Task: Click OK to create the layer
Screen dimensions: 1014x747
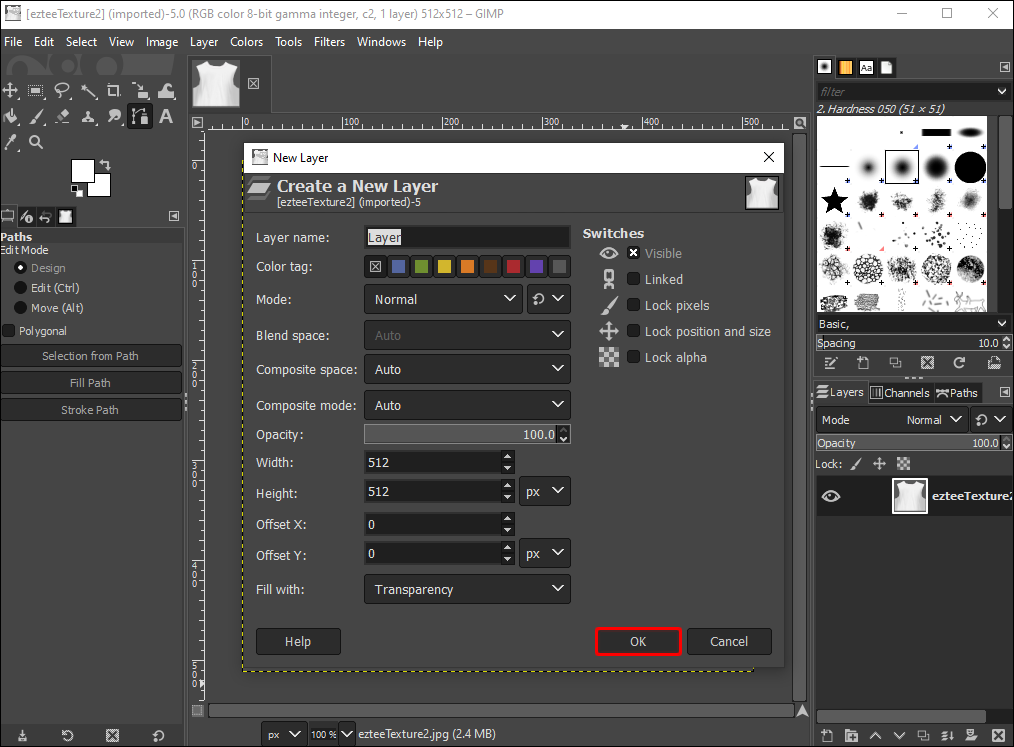Action: (638, 641)
